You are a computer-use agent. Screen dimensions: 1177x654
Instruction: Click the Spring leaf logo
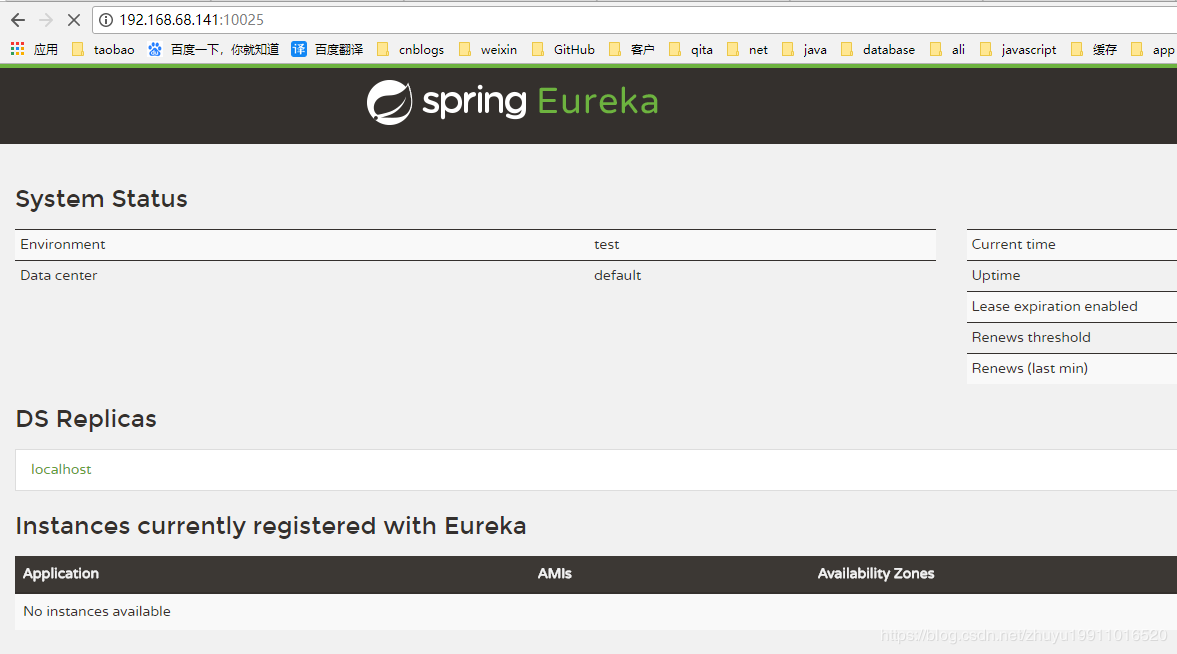click(390, 102)
